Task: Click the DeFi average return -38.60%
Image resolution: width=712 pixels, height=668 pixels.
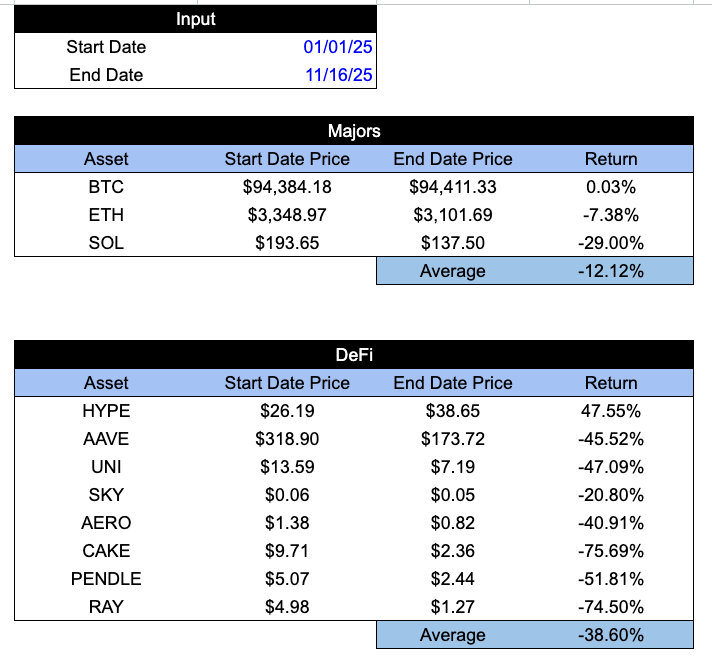Action: point(611,635)
